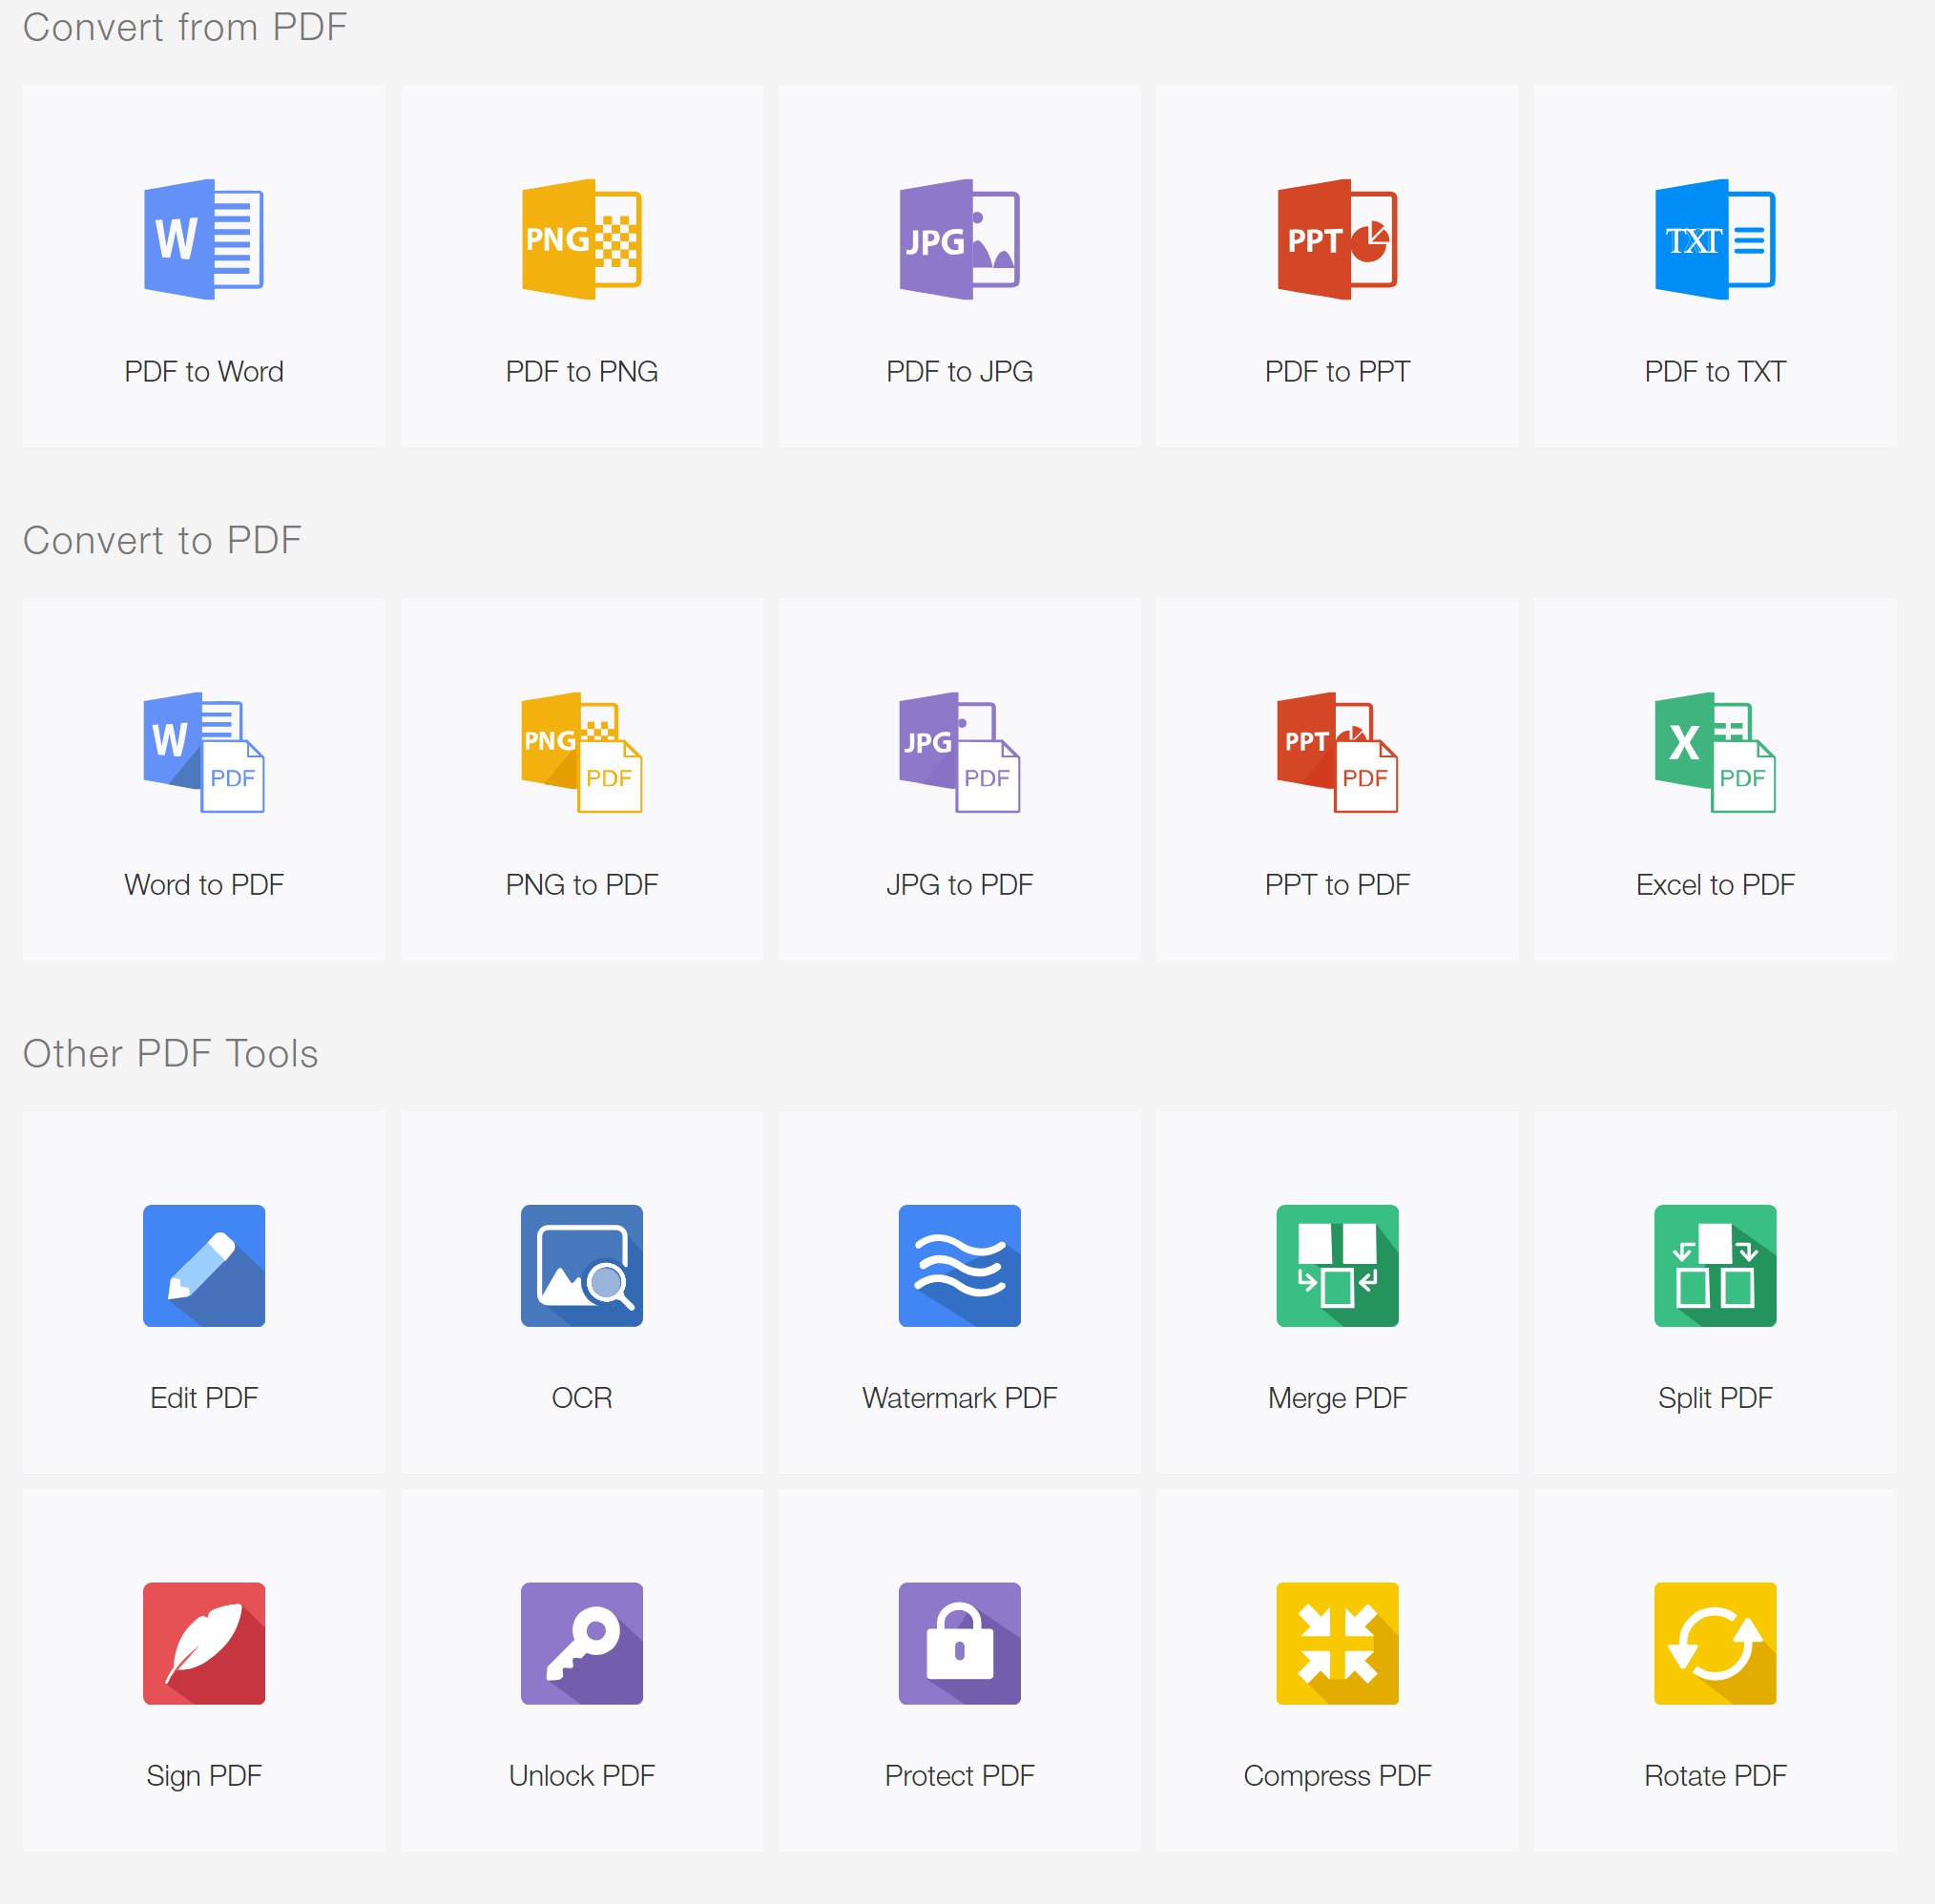The height and width of the screenshot is (1904, 1935).
Task: Click the "PDF to JPG" label
Action: tap(960, 372)
